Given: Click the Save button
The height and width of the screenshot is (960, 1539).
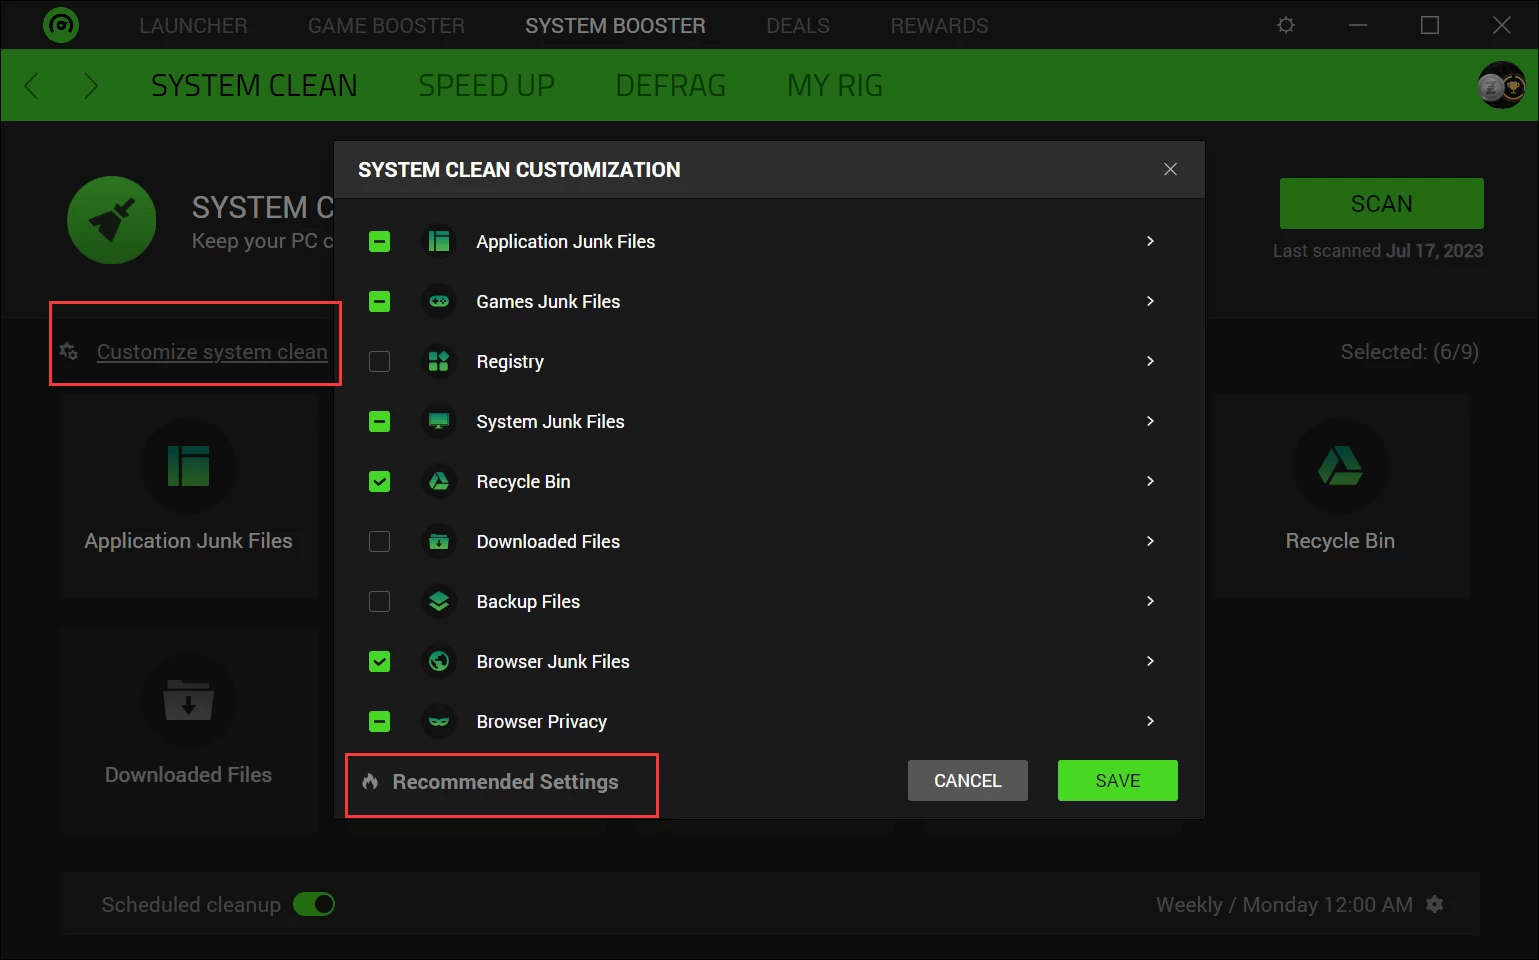Looking at the screenshot, I should pyautogui.click(x=1118, y=781).
